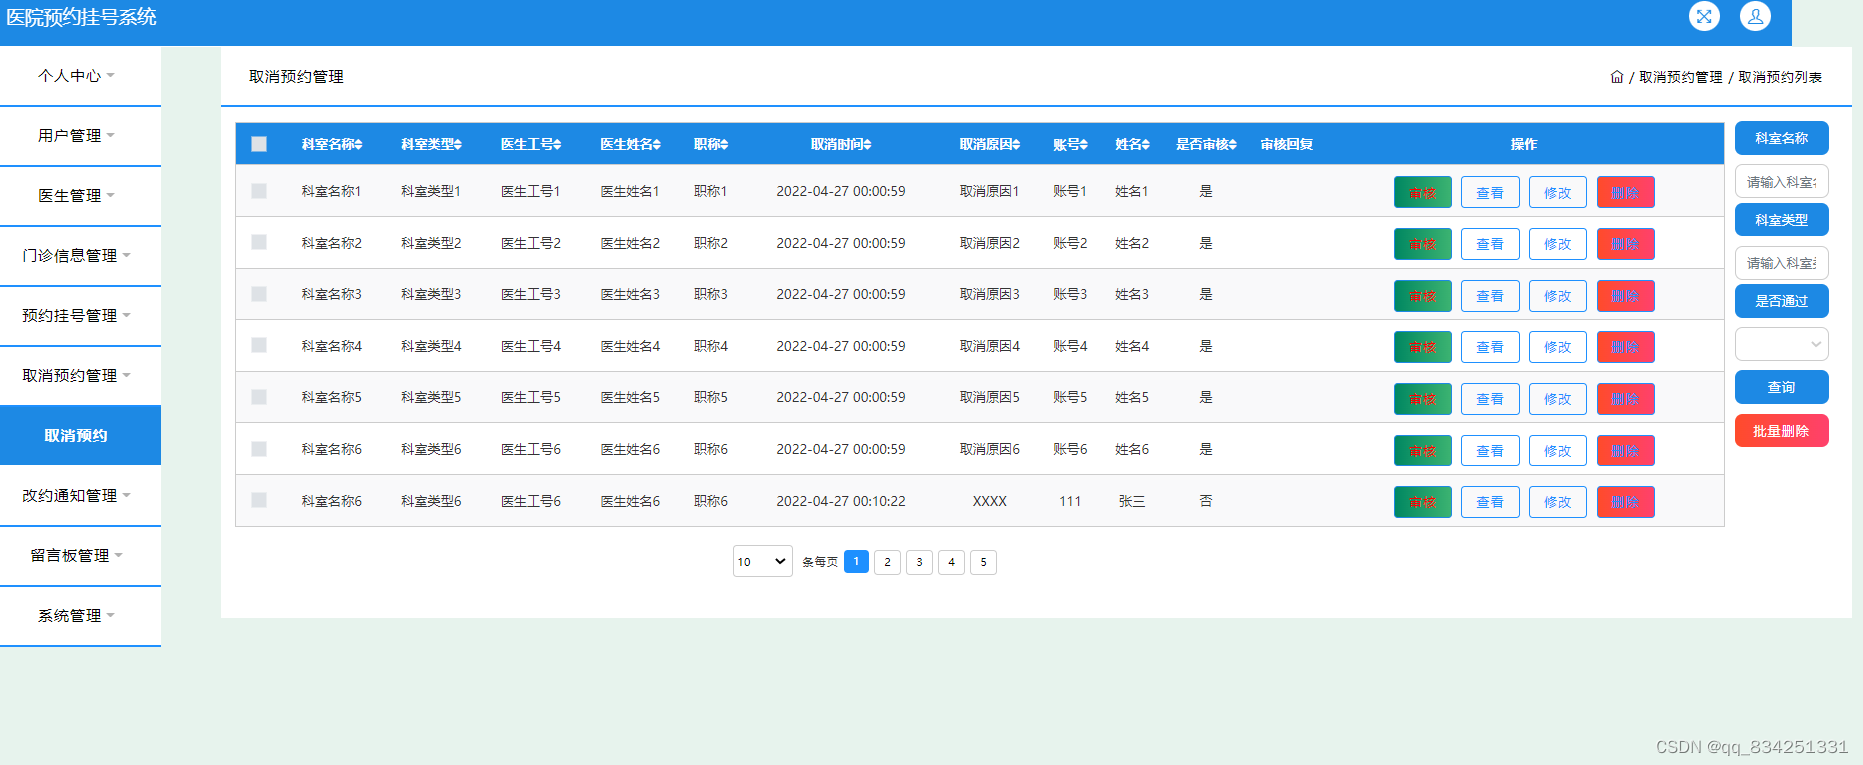The width and height of the screenshot is (1863, 765).
Task: Click the 科室类型 filter label button
Action: [1781, 220]
